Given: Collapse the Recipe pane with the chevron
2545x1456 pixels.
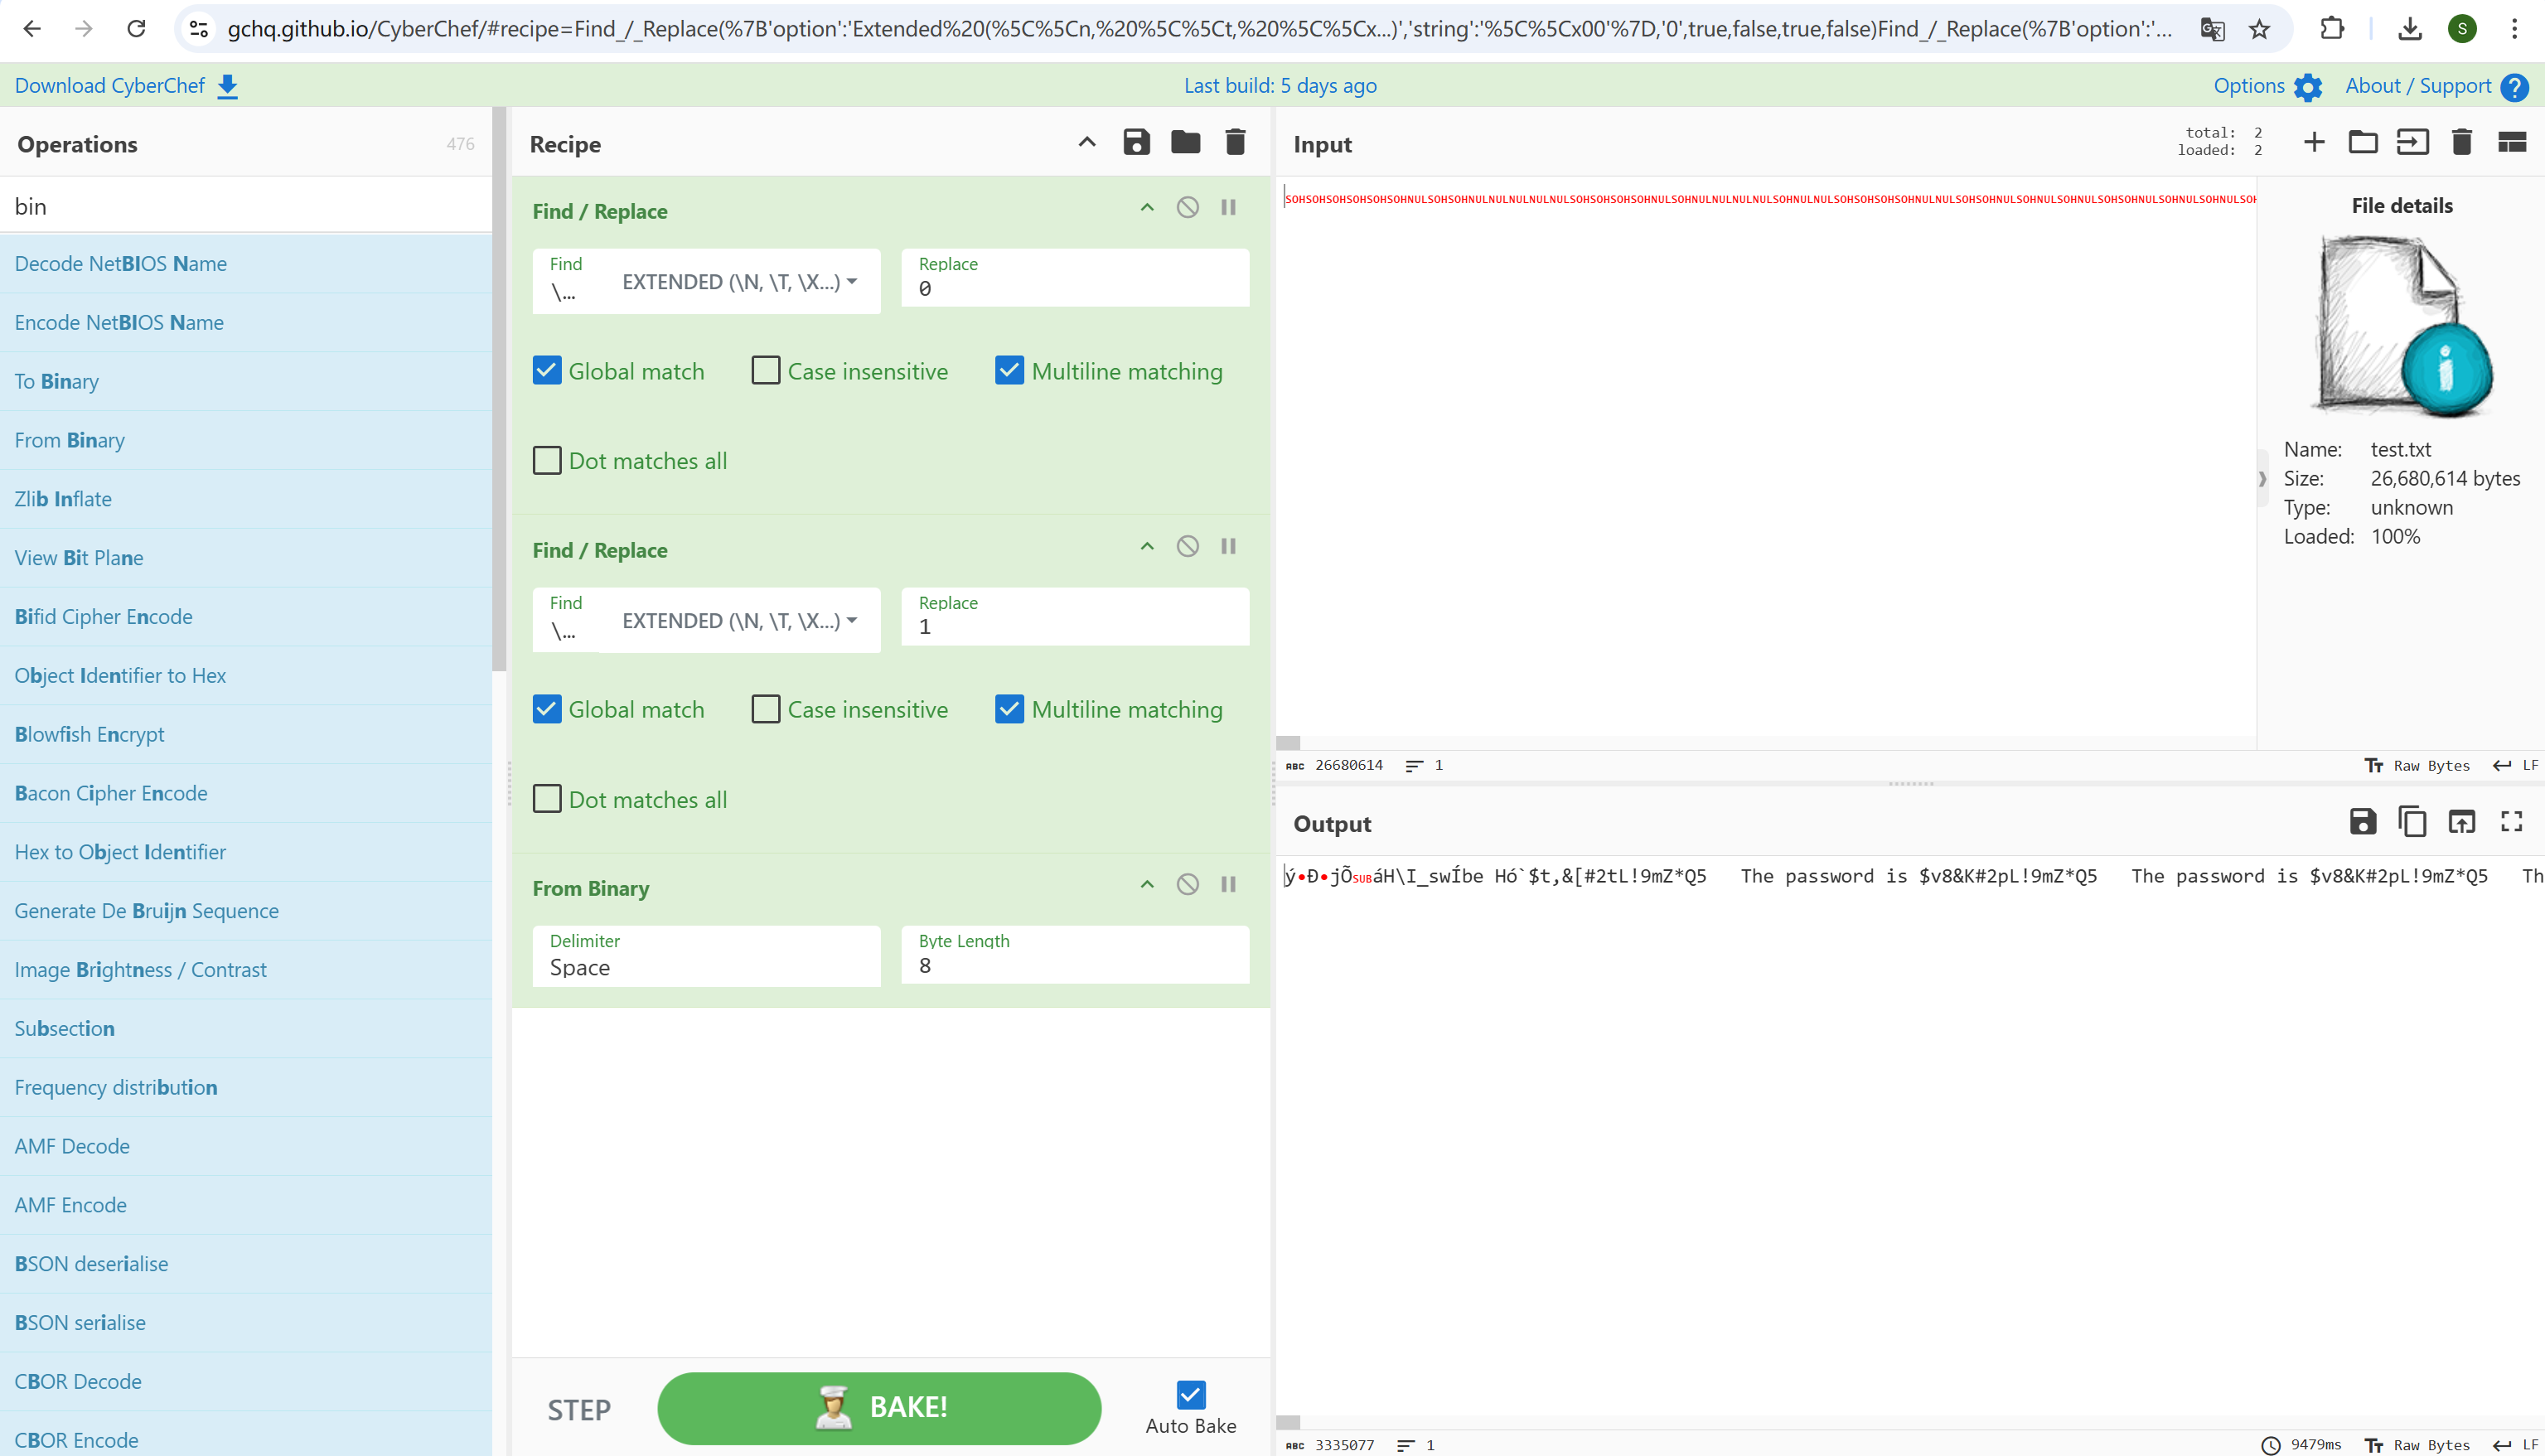Looking at the screenshot, I should click(x=1087, y=142).
